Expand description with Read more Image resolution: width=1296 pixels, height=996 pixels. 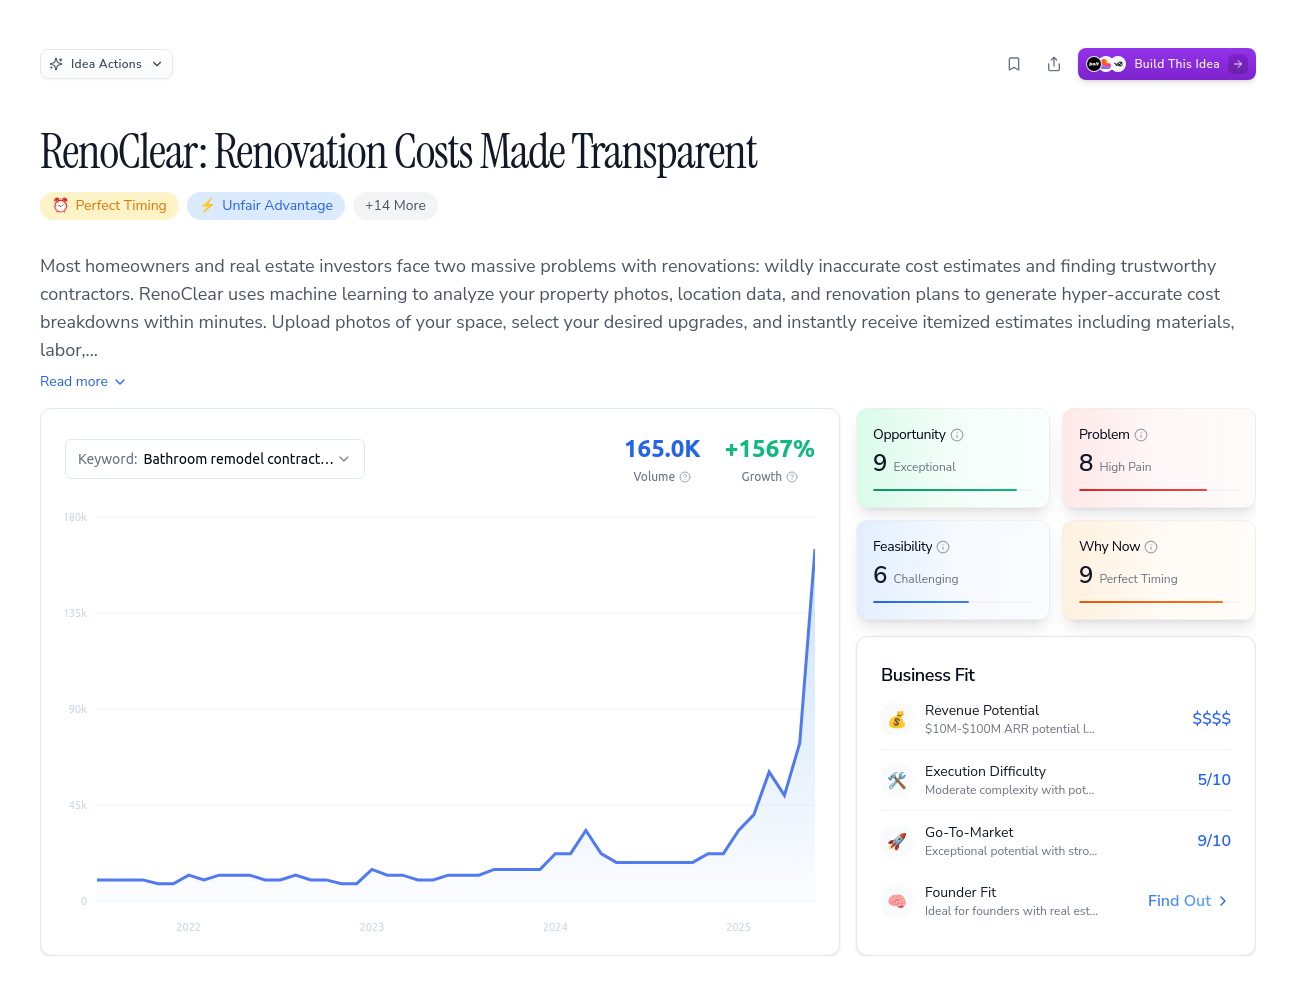tap(83, 382)
